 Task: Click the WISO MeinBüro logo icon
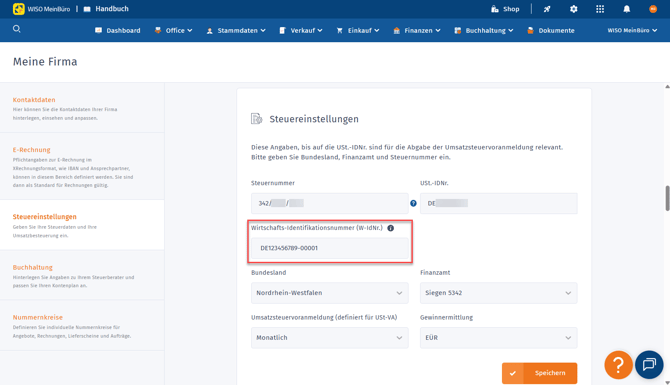(18, 9)
